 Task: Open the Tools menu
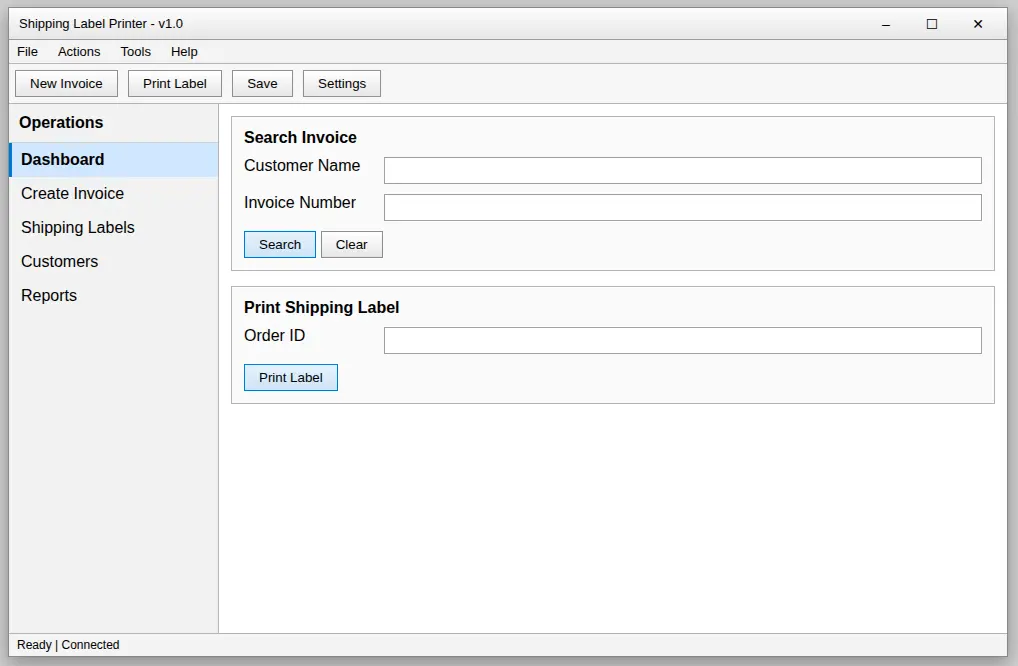tap(136, 52)
